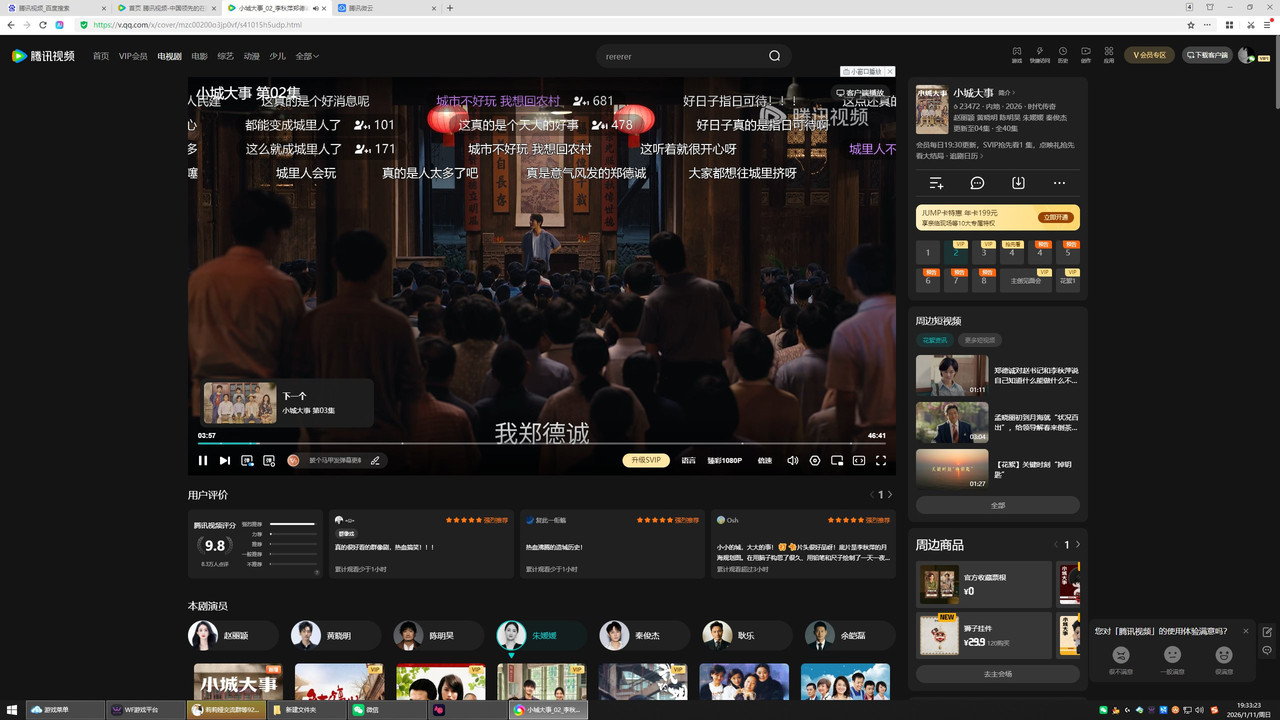
Task: Open the 快捷访问 lightning icon
Action: pos(1040,54)
